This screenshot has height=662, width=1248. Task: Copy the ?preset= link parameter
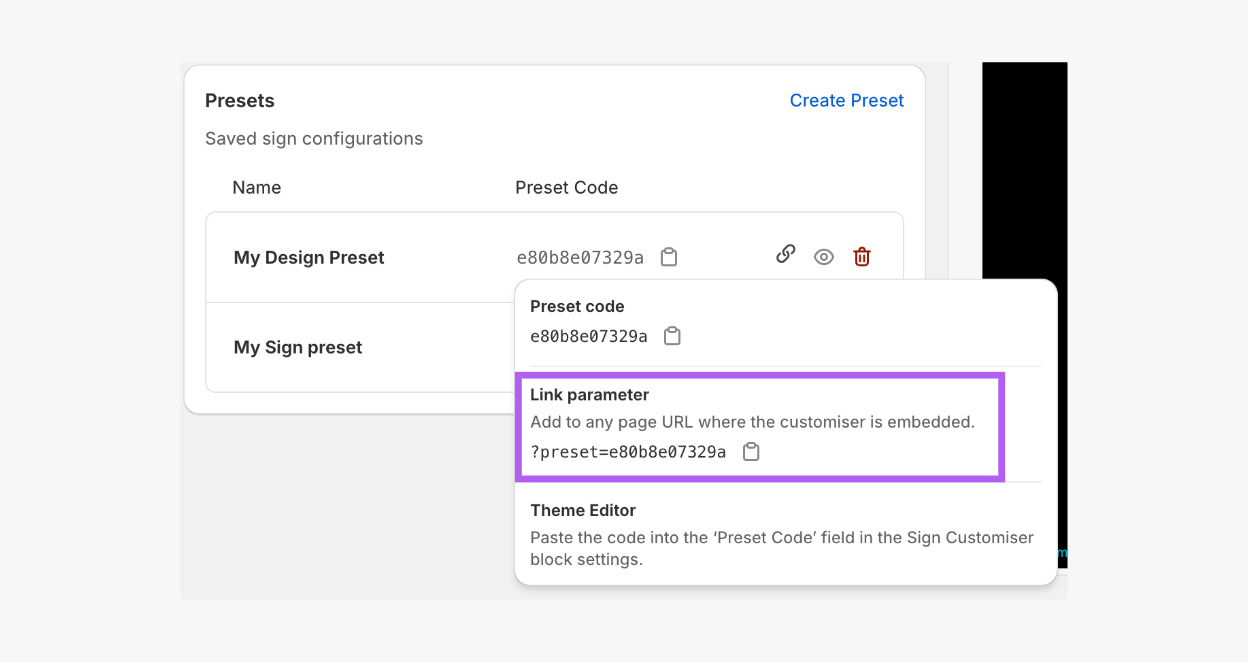click(751, 452)
